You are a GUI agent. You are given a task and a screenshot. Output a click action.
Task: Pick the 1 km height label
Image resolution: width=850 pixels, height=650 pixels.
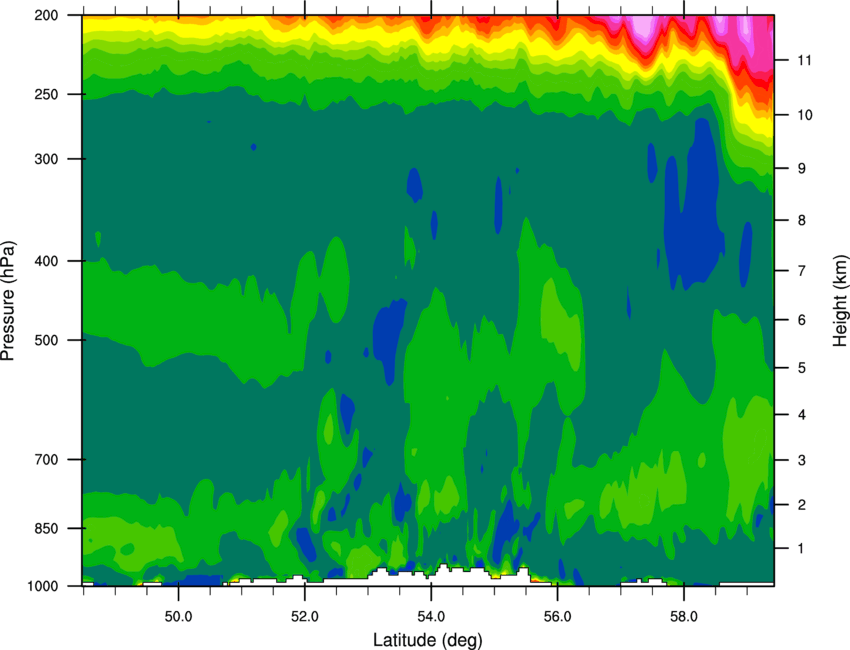[801, 549]
